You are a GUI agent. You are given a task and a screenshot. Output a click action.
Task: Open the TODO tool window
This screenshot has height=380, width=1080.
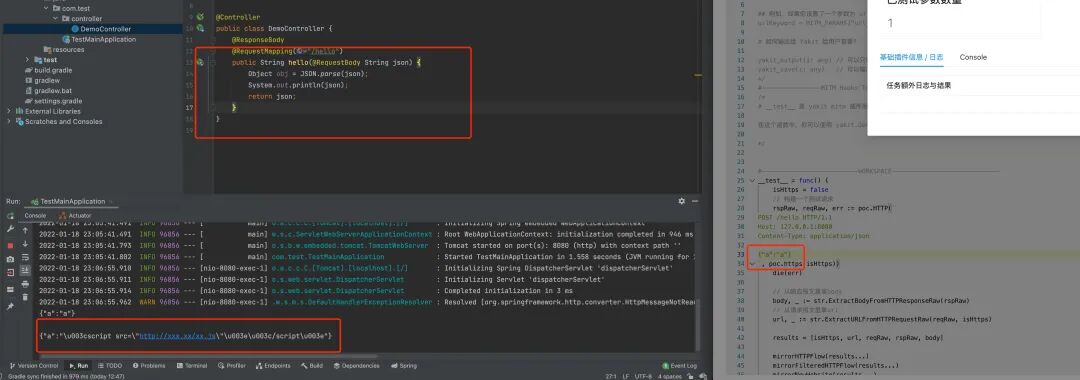(110, 366)
